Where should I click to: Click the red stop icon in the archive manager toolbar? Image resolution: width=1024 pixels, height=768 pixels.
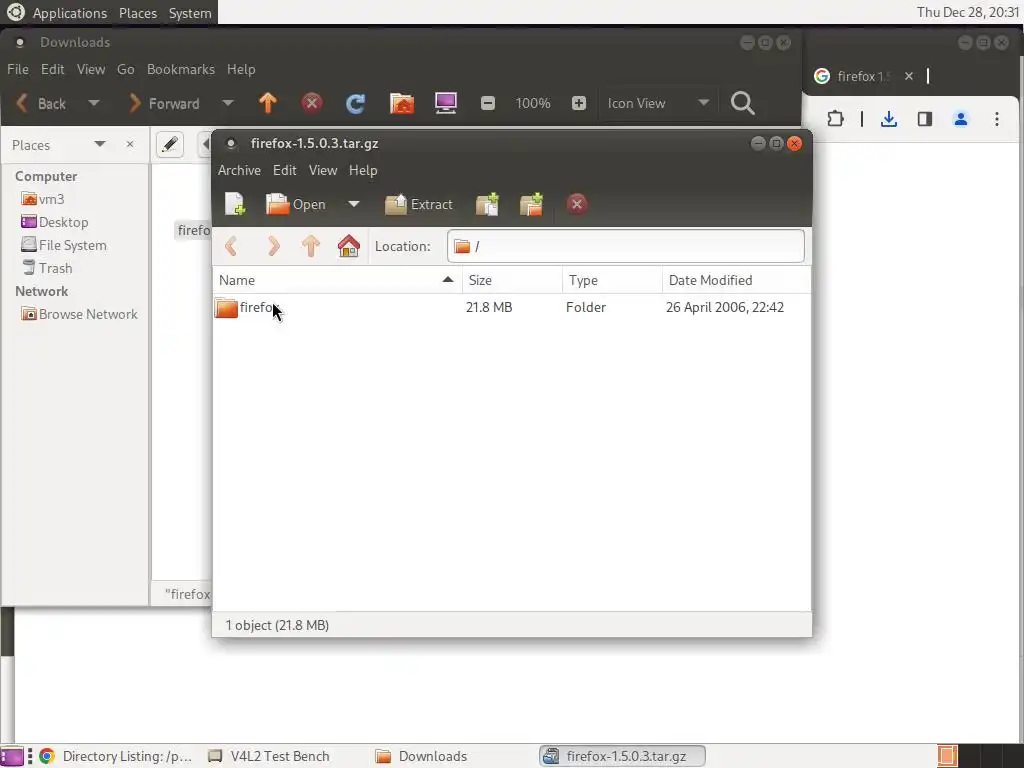click(576, 204)
